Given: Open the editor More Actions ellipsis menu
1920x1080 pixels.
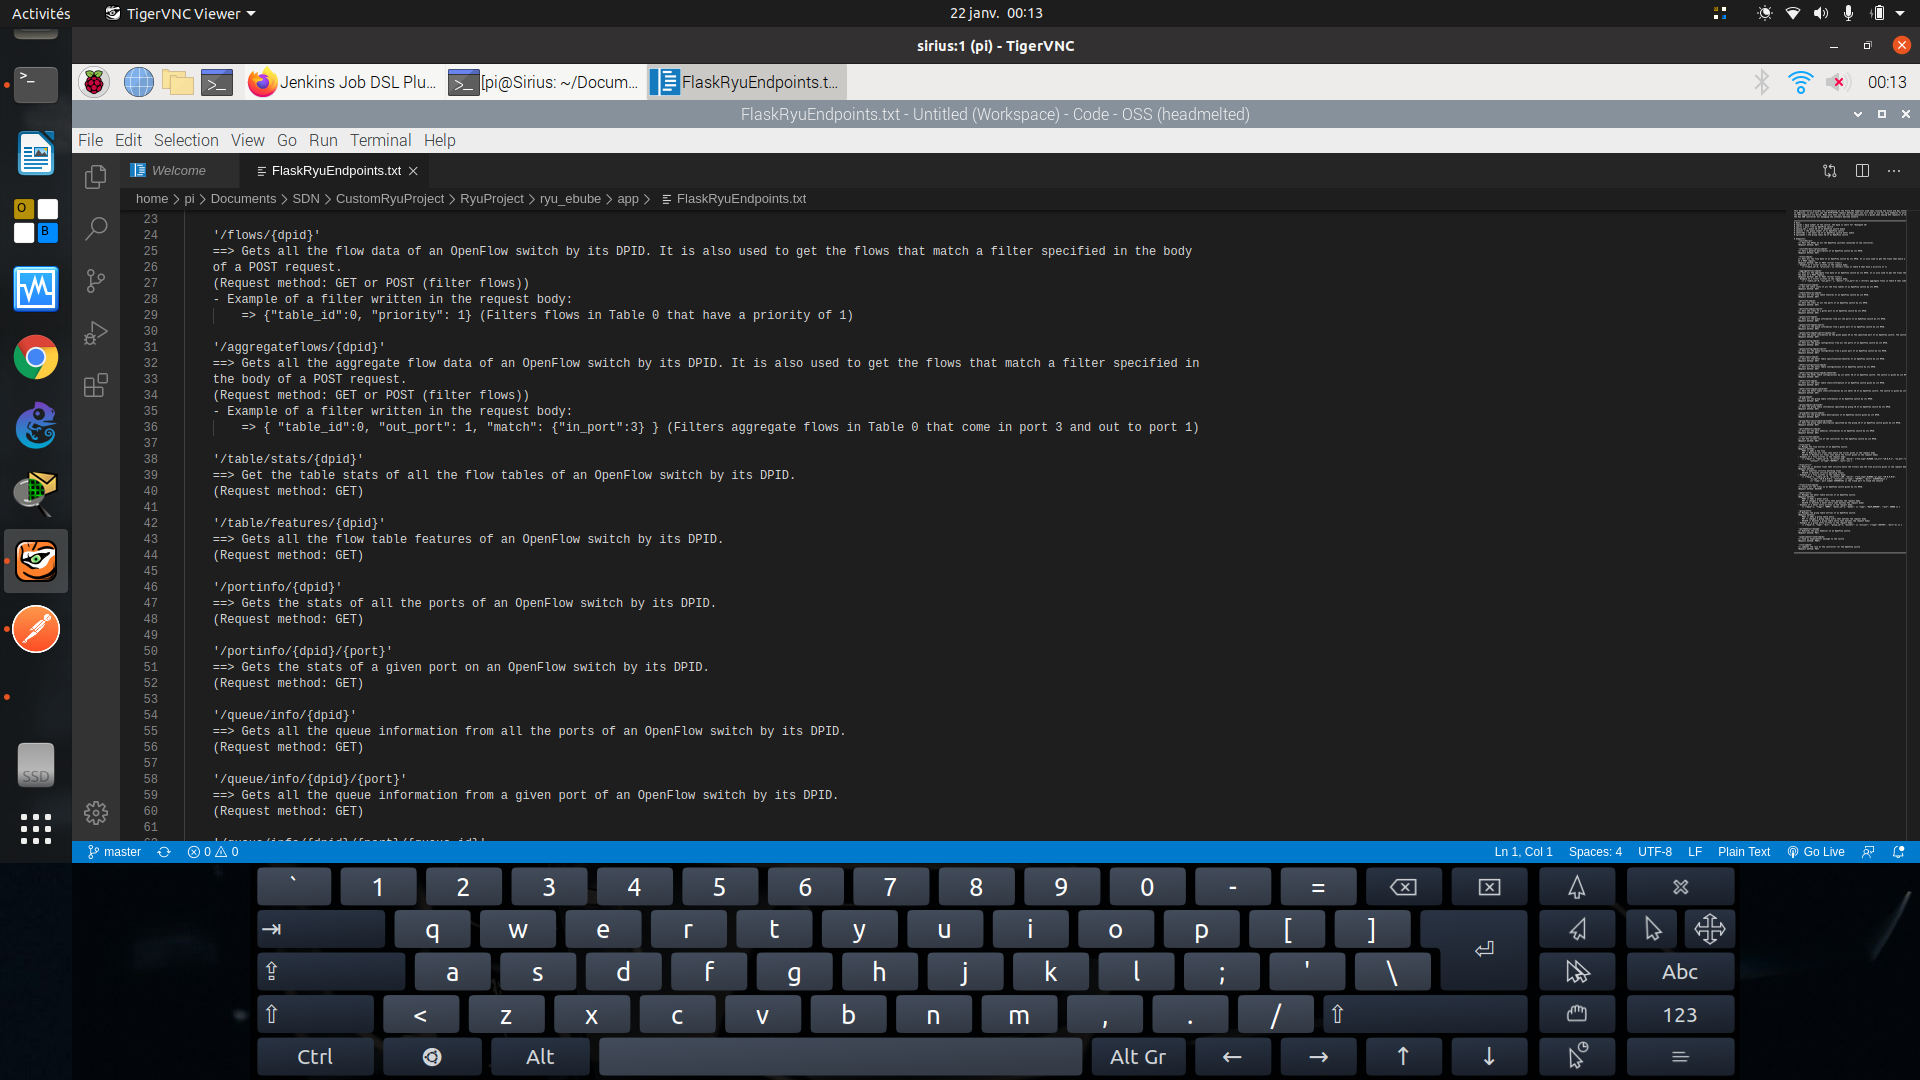Looking at the screenshot, I should tap(1894, 171).
